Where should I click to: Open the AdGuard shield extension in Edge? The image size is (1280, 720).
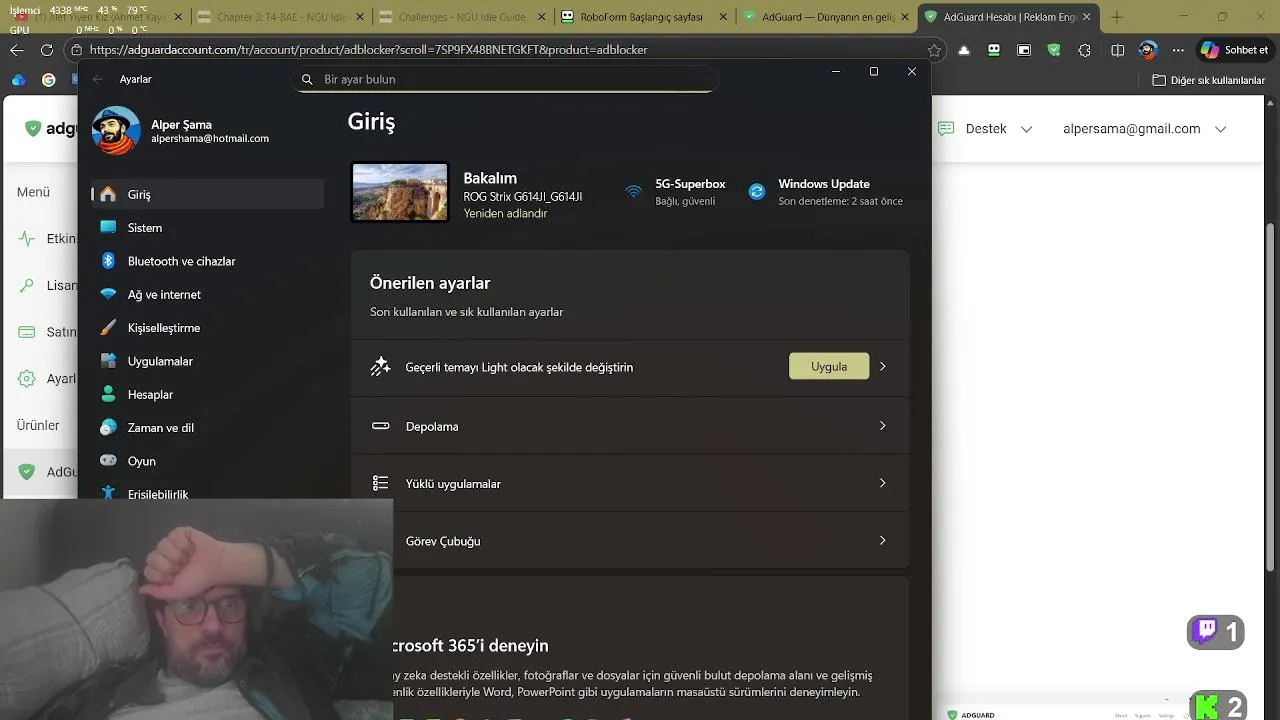click(x=1055, y=50)
